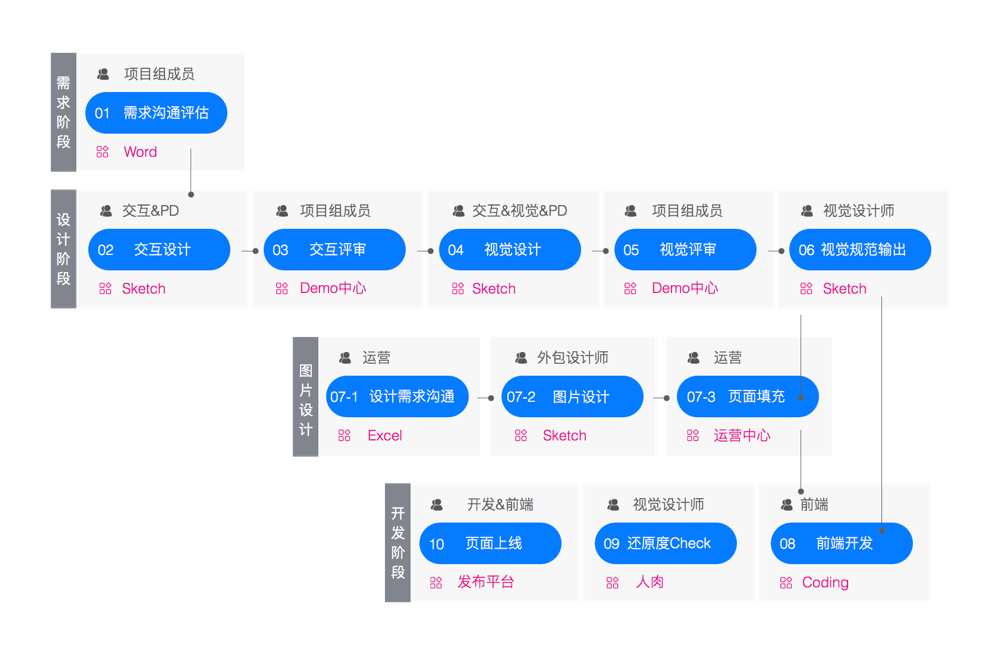Click the person icon beside 项目组成员 above 需求沟通评估
Screen dimensions: 1000x654
103,74
